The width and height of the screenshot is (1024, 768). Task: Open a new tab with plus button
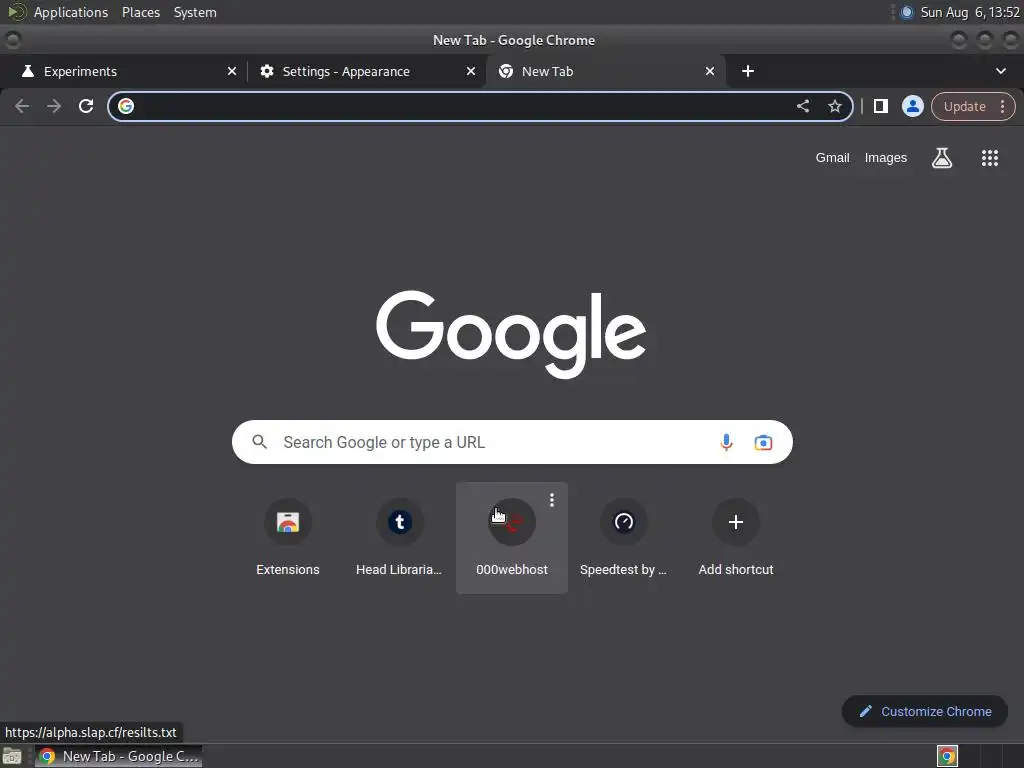748,71
